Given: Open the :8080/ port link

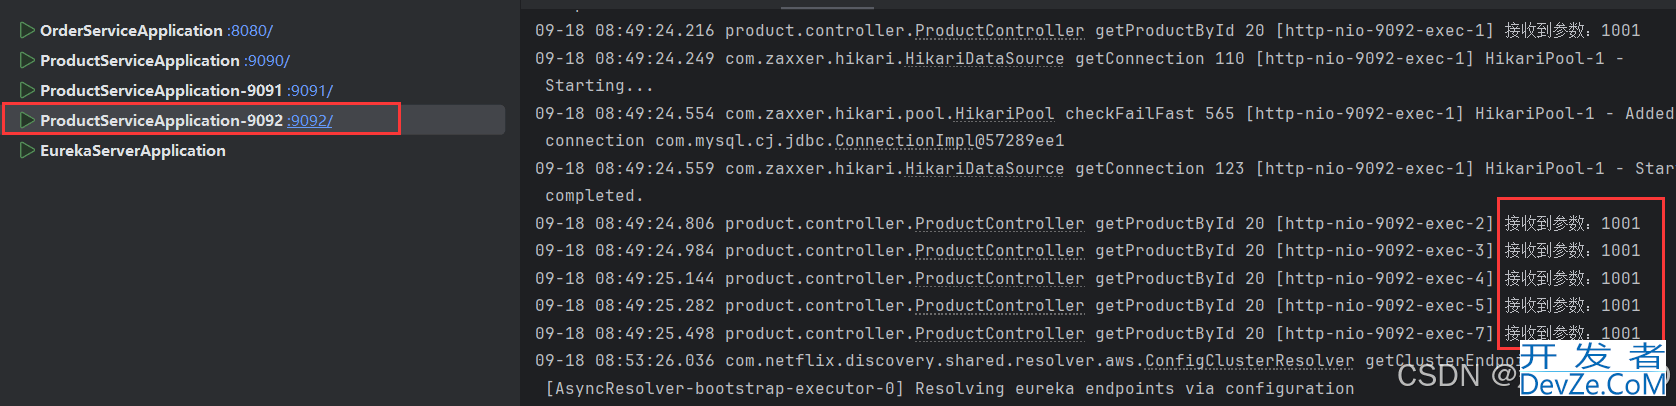Looking at the screenshot, I should 250,31.
